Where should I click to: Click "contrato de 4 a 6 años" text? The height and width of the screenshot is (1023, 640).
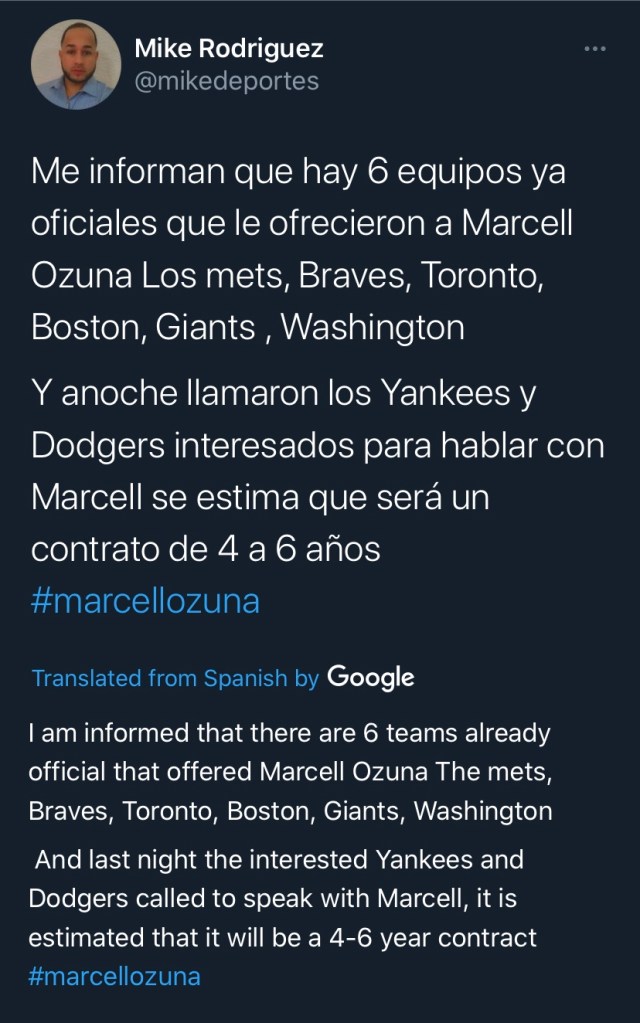pos(205,549)
